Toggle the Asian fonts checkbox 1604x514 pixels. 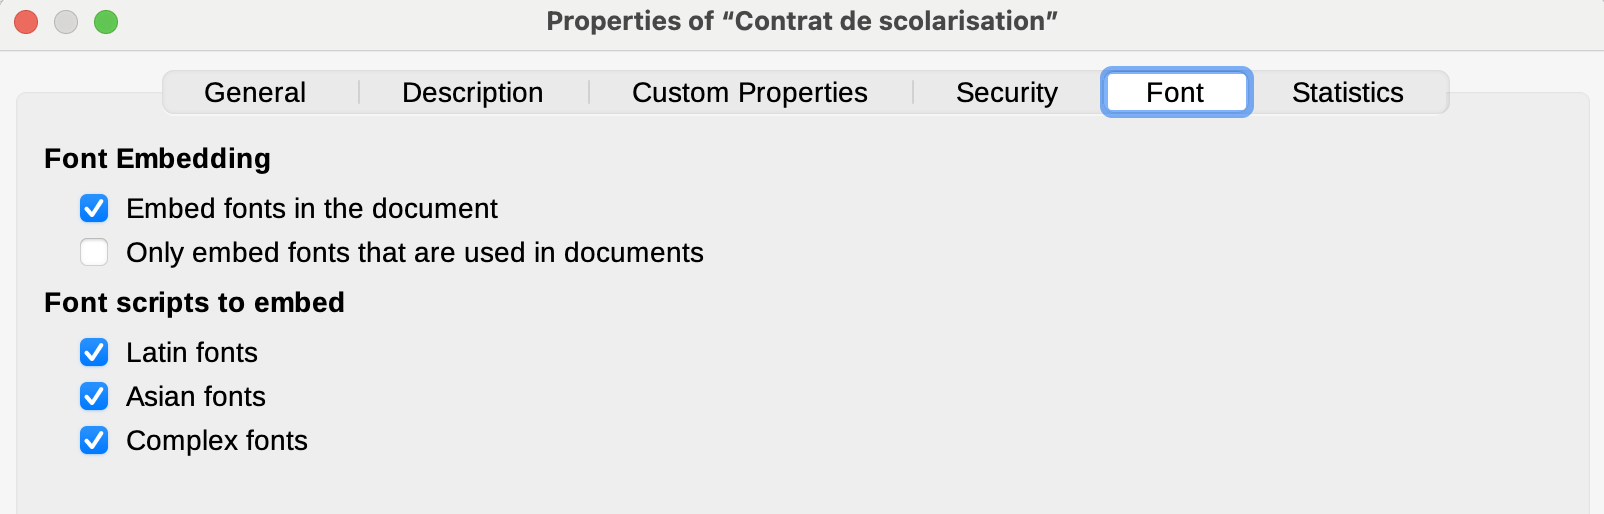(94, 396)
